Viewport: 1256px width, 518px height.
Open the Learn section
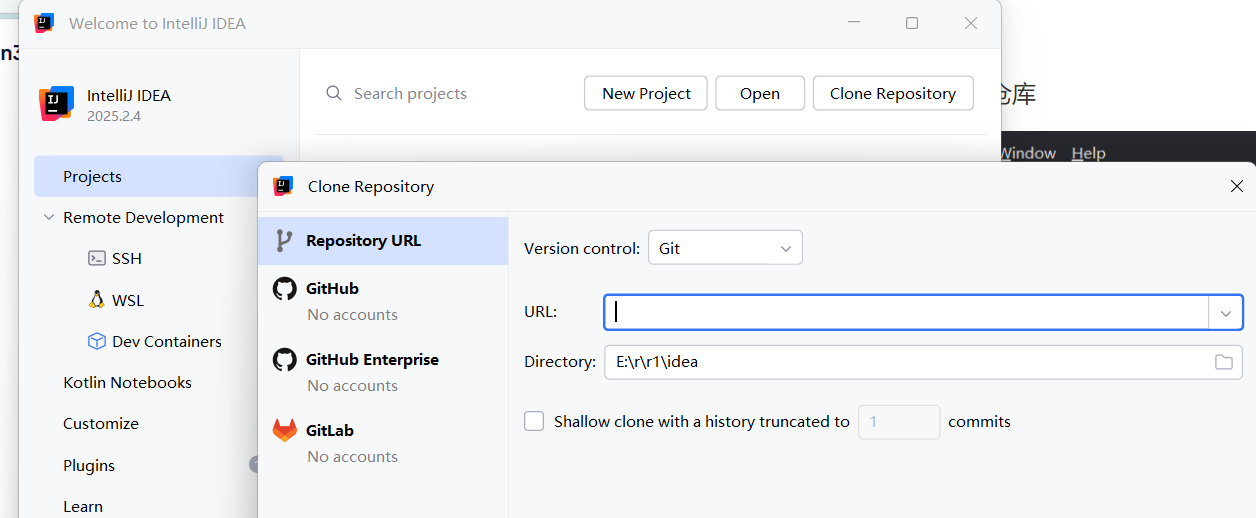[83, 506]
